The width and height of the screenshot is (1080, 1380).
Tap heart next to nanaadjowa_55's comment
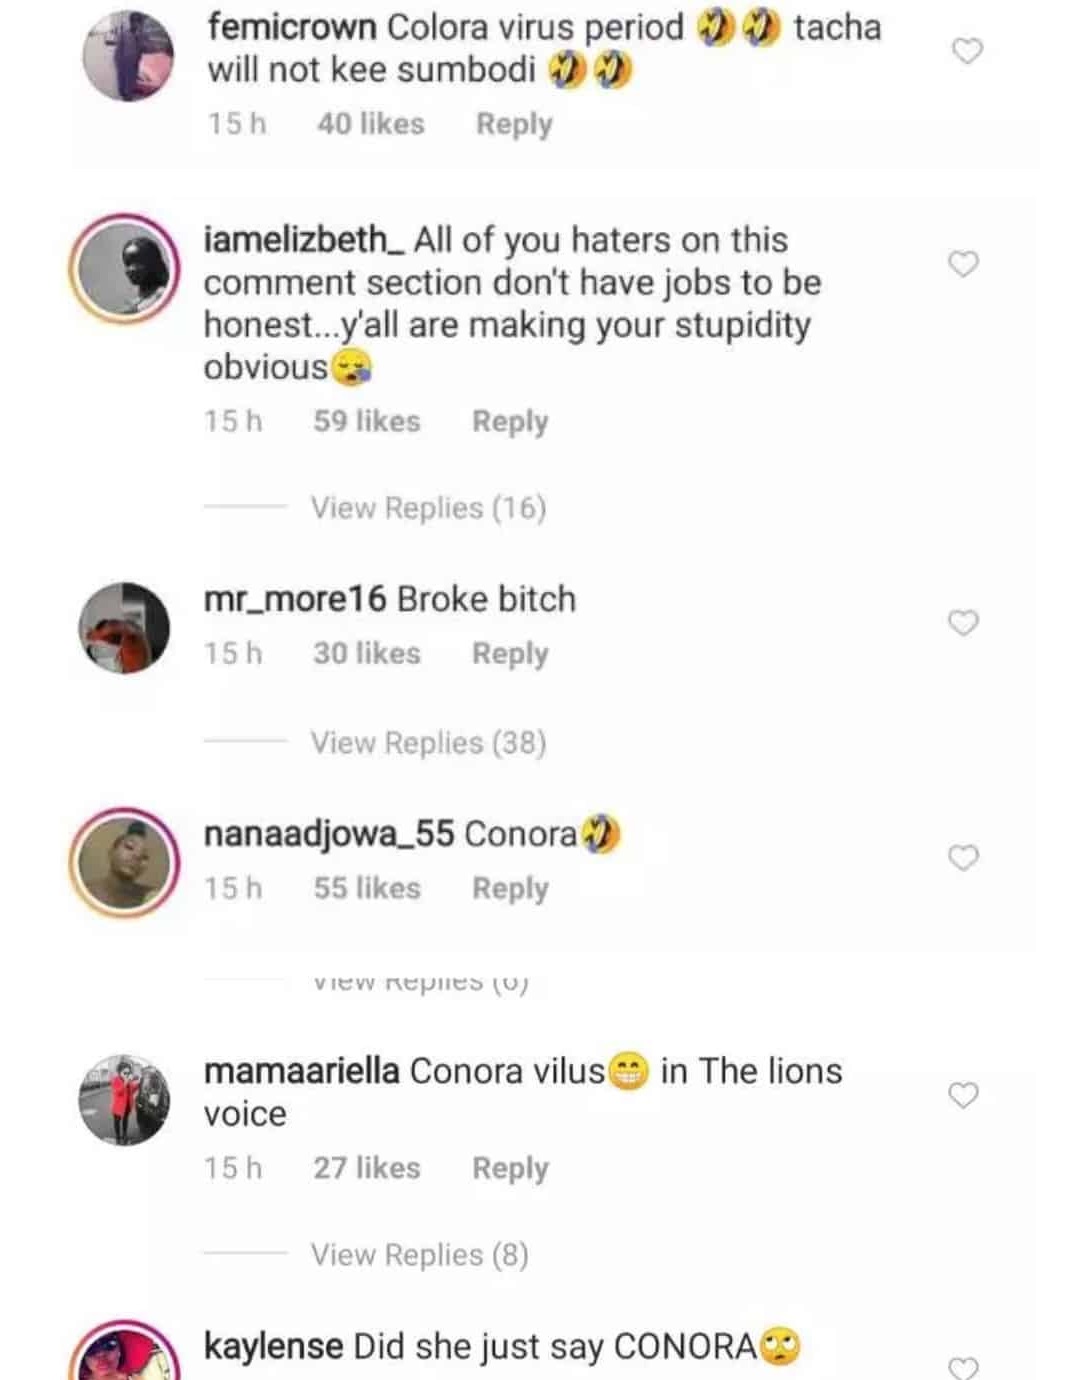tap(963, 858)
